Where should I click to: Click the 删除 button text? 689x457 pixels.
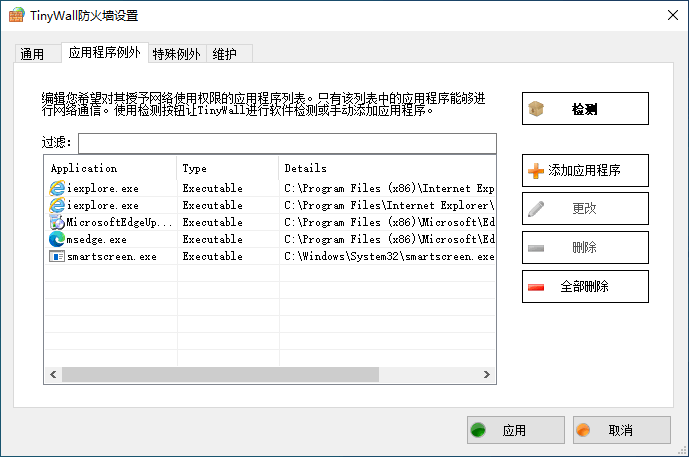[x=584, y=247]
